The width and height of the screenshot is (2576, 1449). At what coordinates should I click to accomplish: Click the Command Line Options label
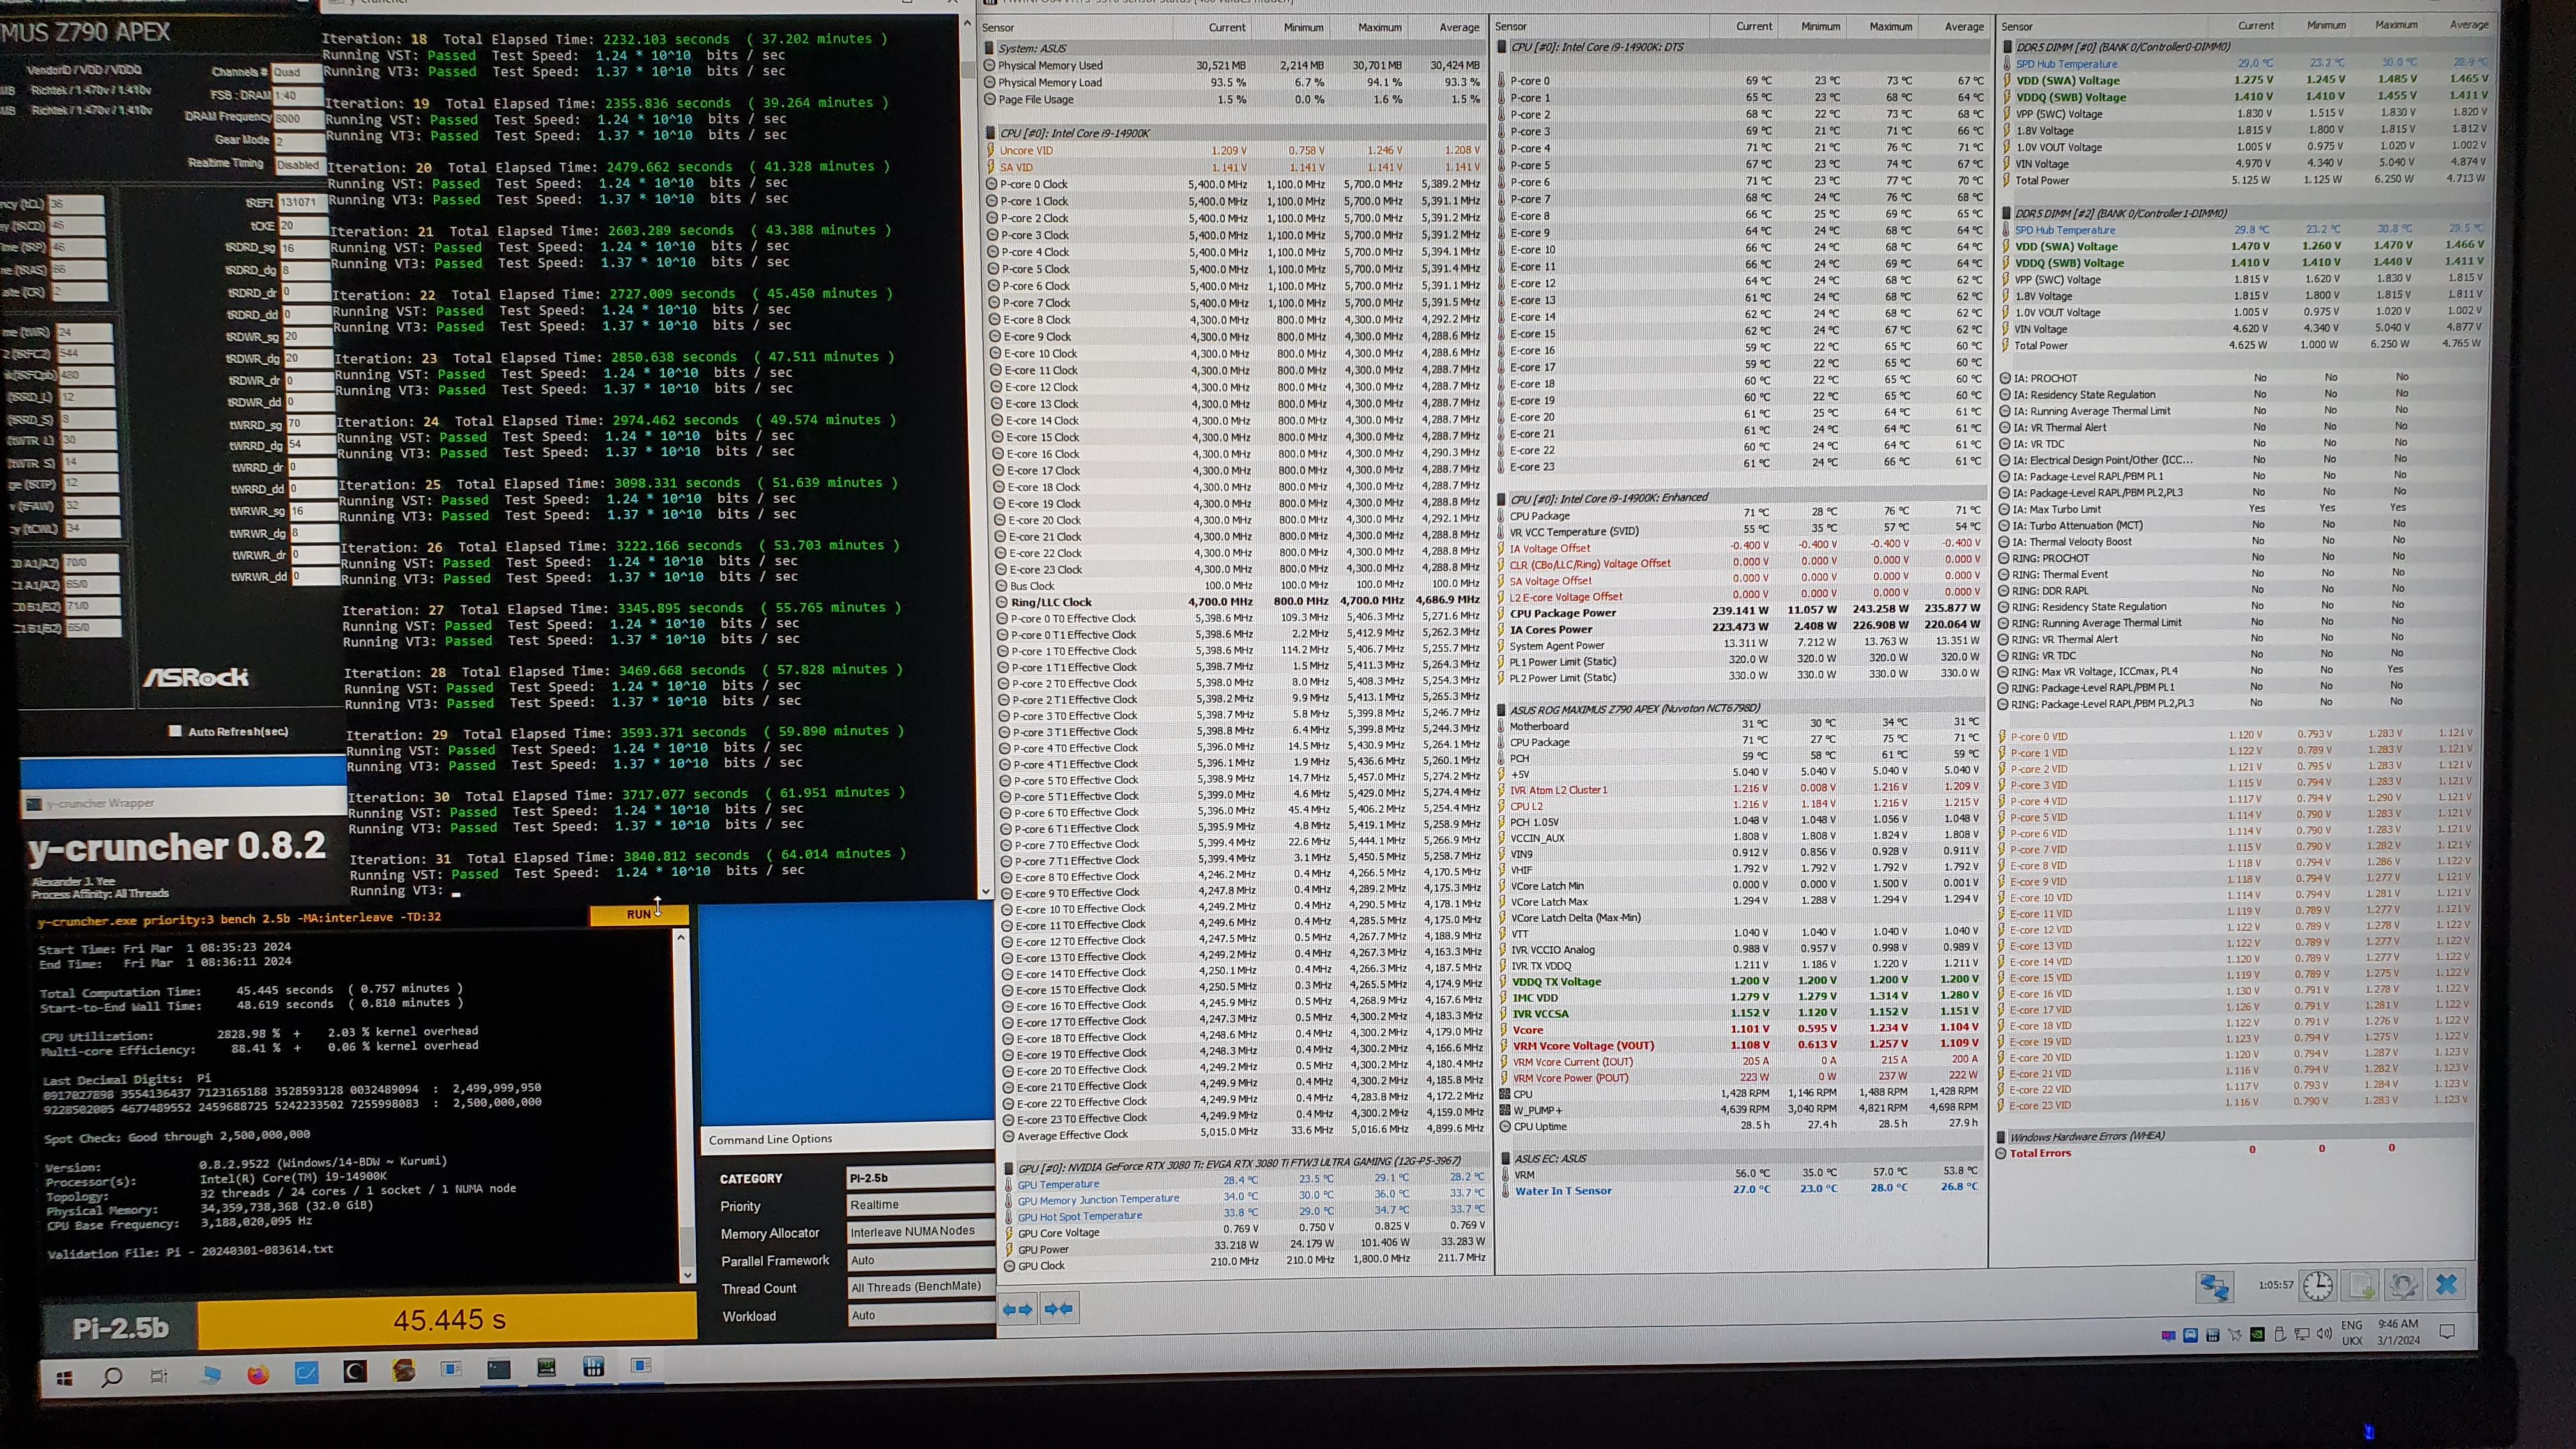pos(770,1139)
